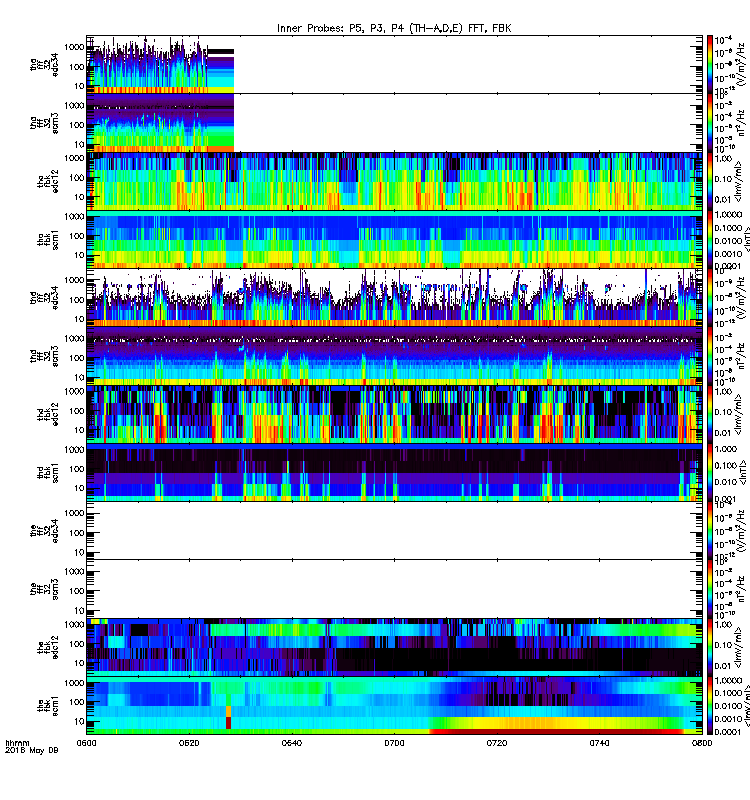
Task: Click the "tha fff 32 scm3" panel label
Action: tap(44, 122)
